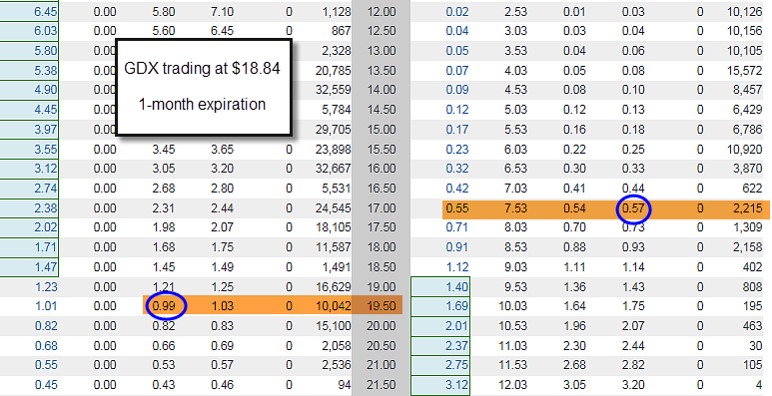Screen dimensions: 772x396
Task: Click put open interest 10,126
Action: [744, 11]
